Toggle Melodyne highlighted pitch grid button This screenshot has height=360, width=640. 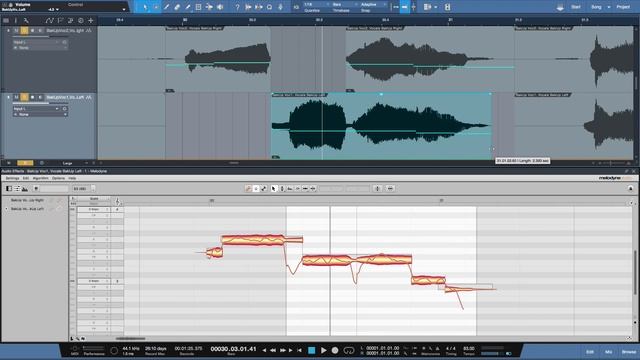tap(256, 189)
